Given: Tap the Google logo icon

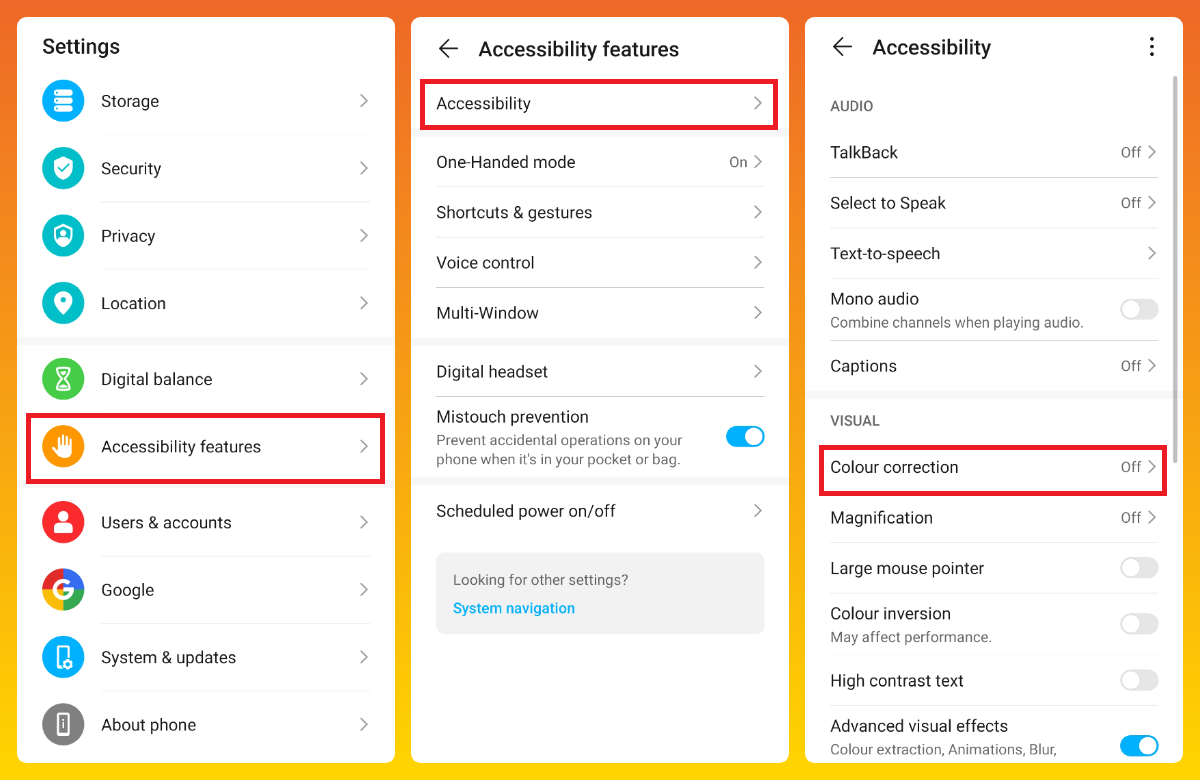Looking at the screenshot, I should 63,590.
